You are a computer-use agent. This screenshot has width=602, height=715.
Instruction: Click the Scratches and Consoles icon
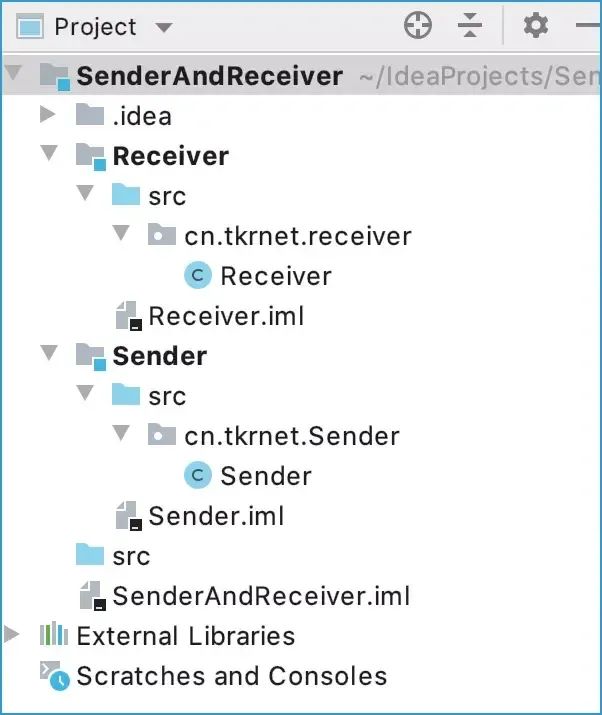tap(55, 675)
